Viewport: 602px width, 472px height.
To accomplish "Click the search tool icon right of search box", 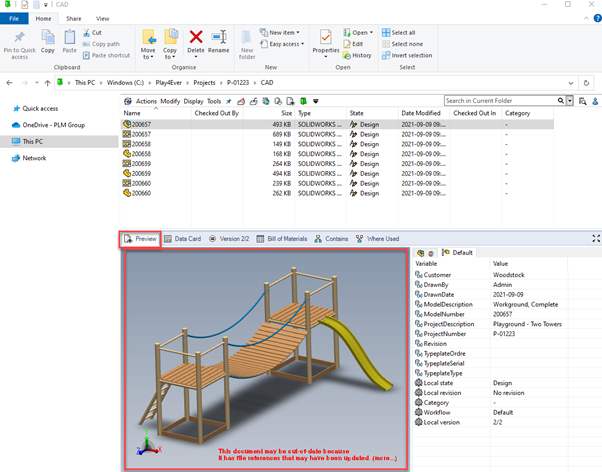I will tap(582, 101).
